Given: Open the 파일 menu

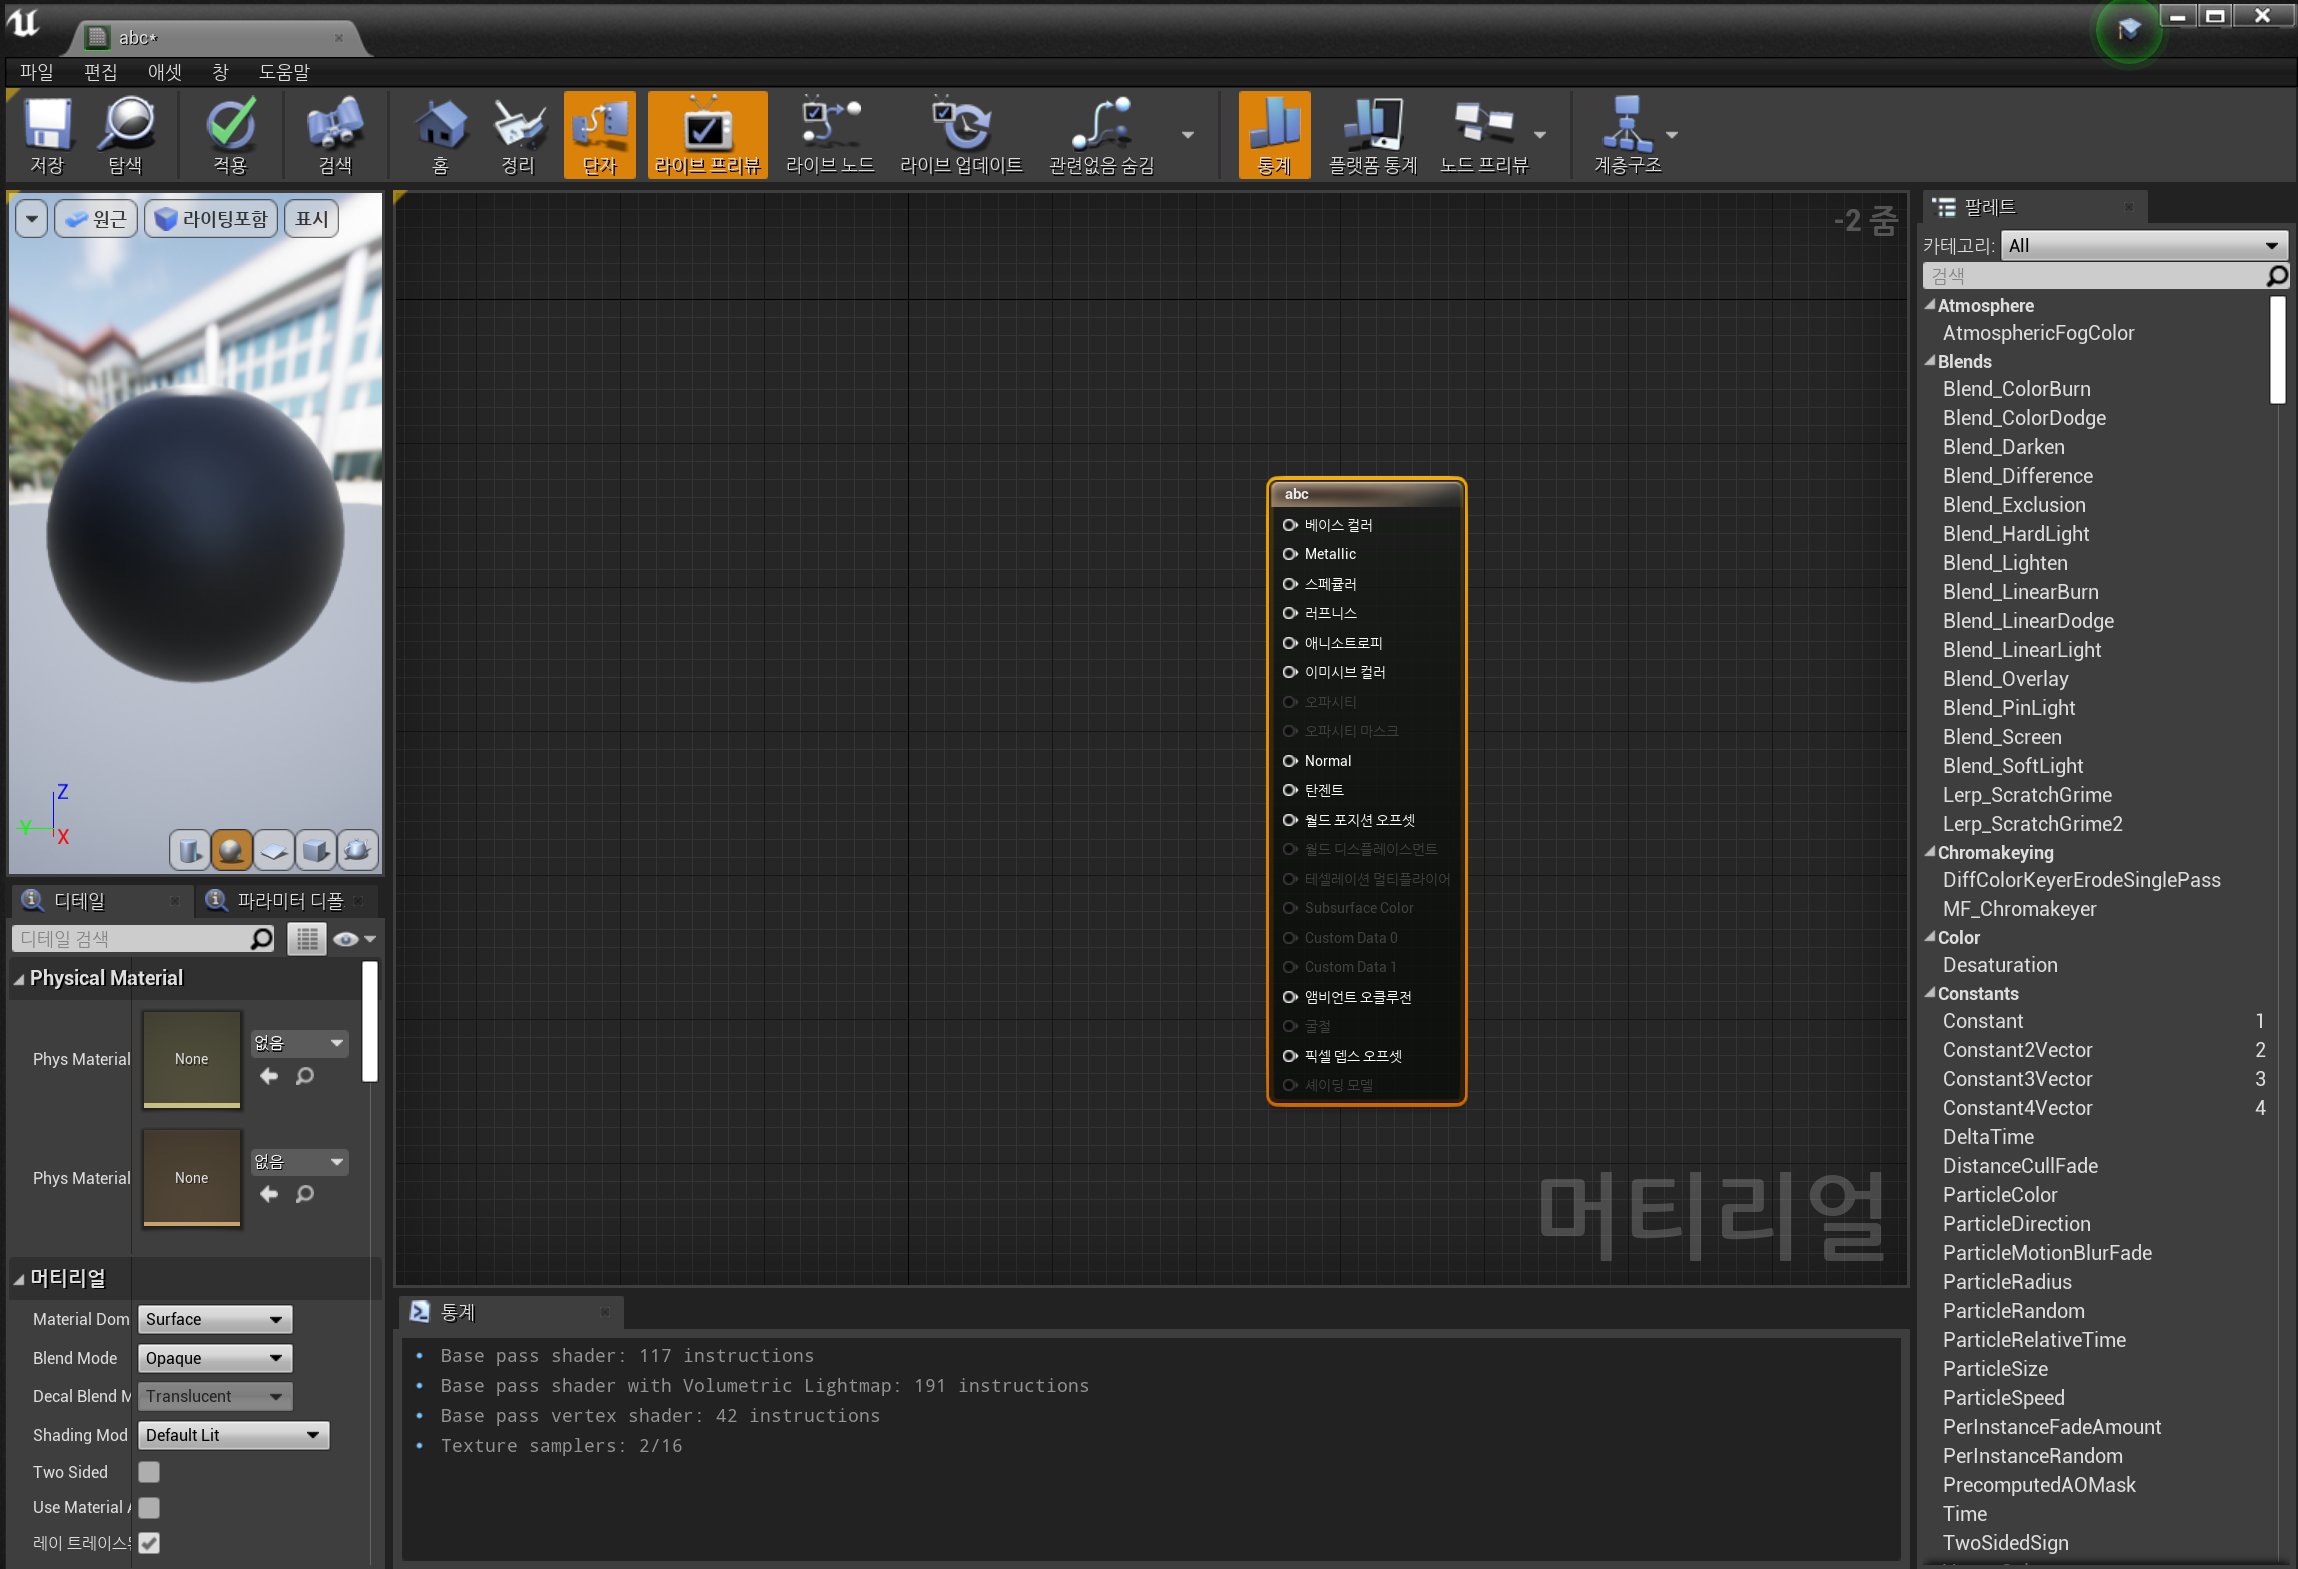Looking at the screenshot, I should [x=36, y=72].
